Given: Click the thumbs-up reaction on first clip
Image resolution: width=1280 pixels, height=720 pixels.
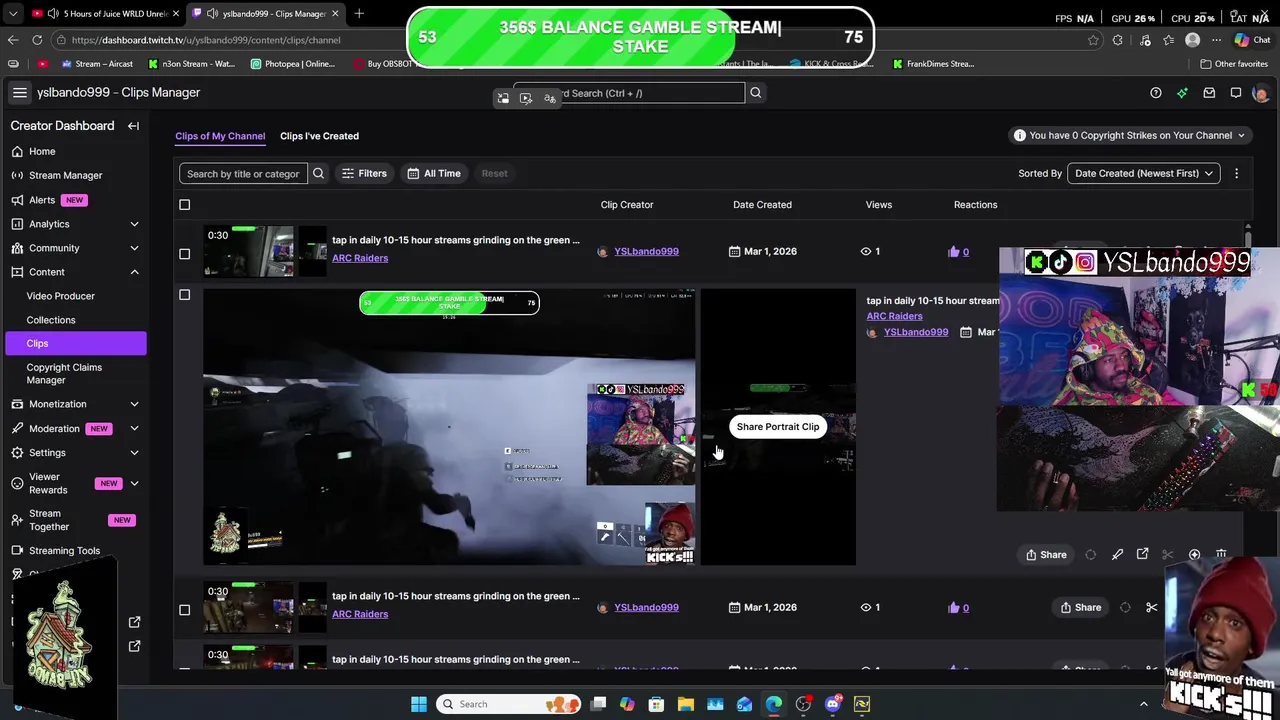Looking at the screenshot, I should point(953,252).
